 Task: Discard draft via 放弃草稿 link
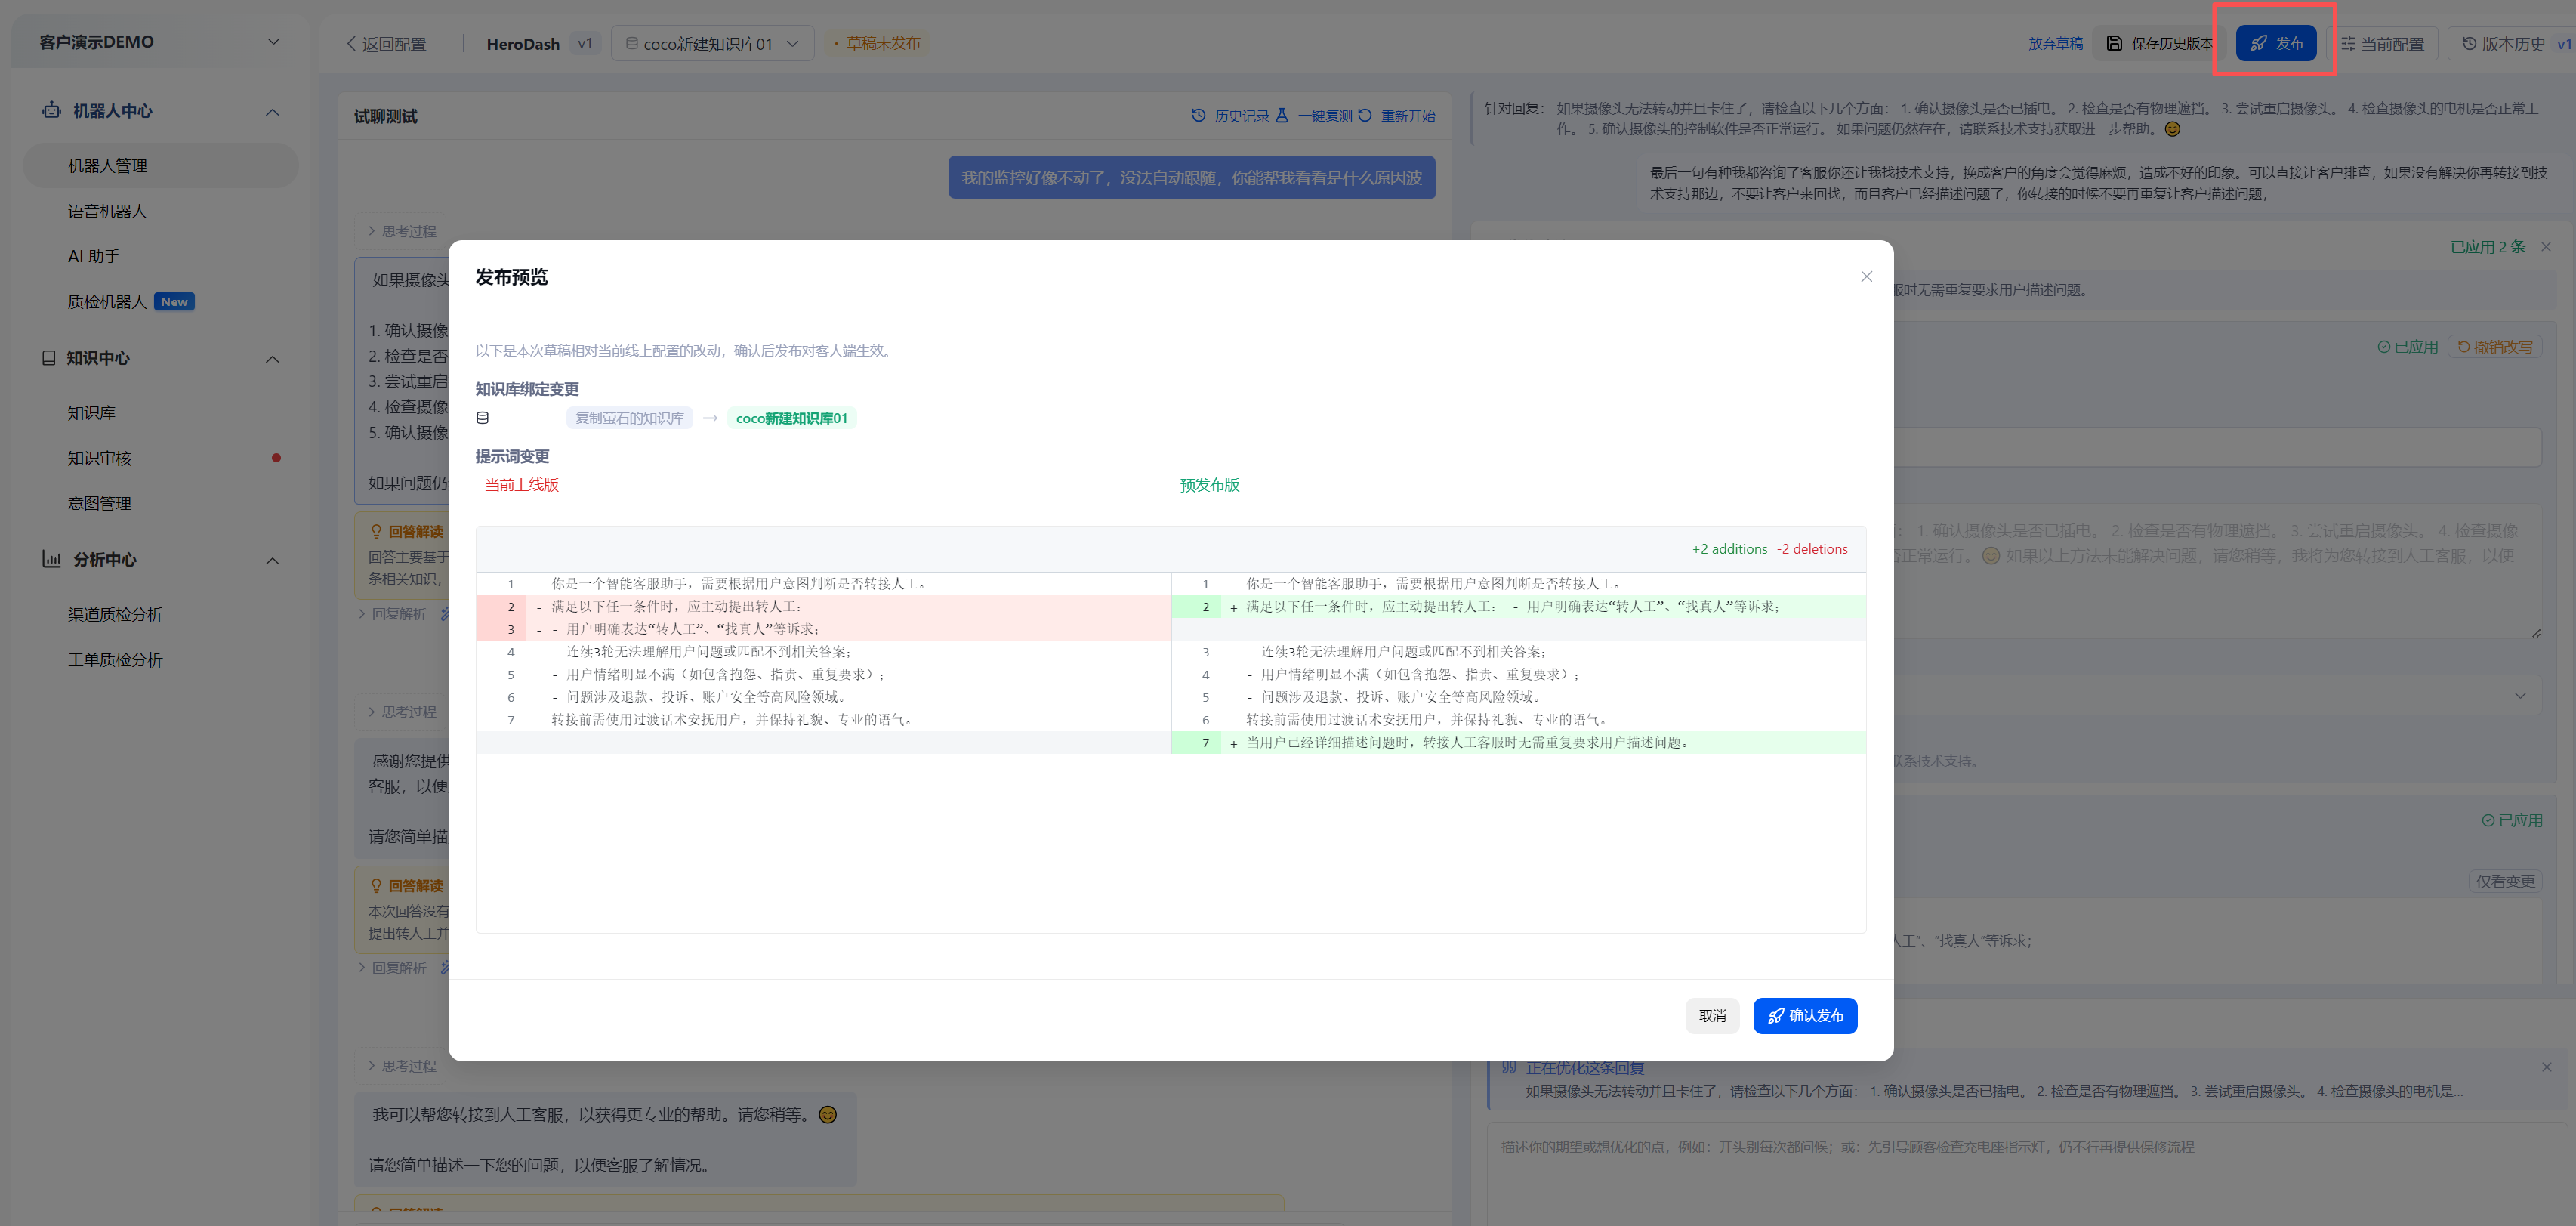point(2054,43)
